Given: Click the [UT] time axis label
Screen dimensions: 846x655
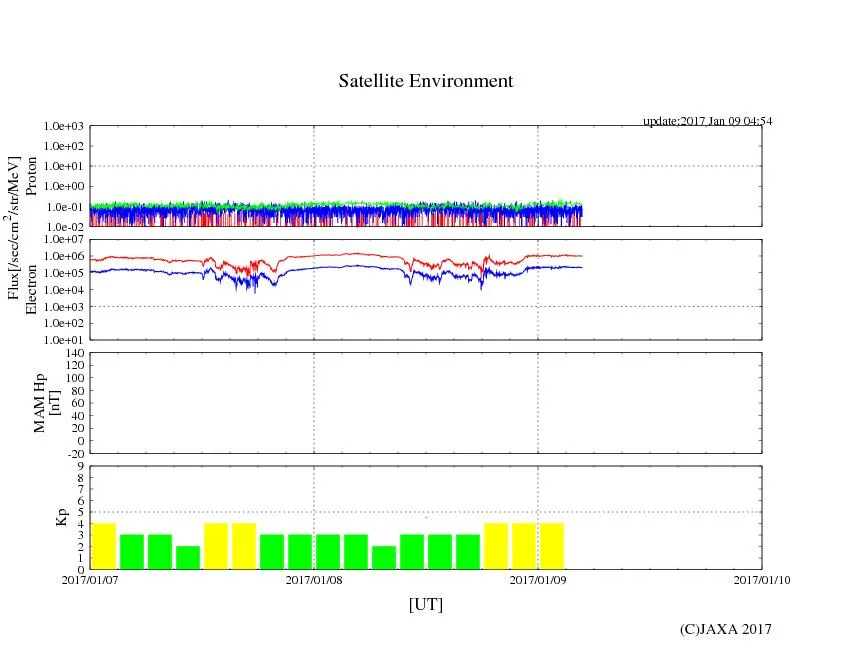Looking at the screenshot, I should (x=425, y=604).
